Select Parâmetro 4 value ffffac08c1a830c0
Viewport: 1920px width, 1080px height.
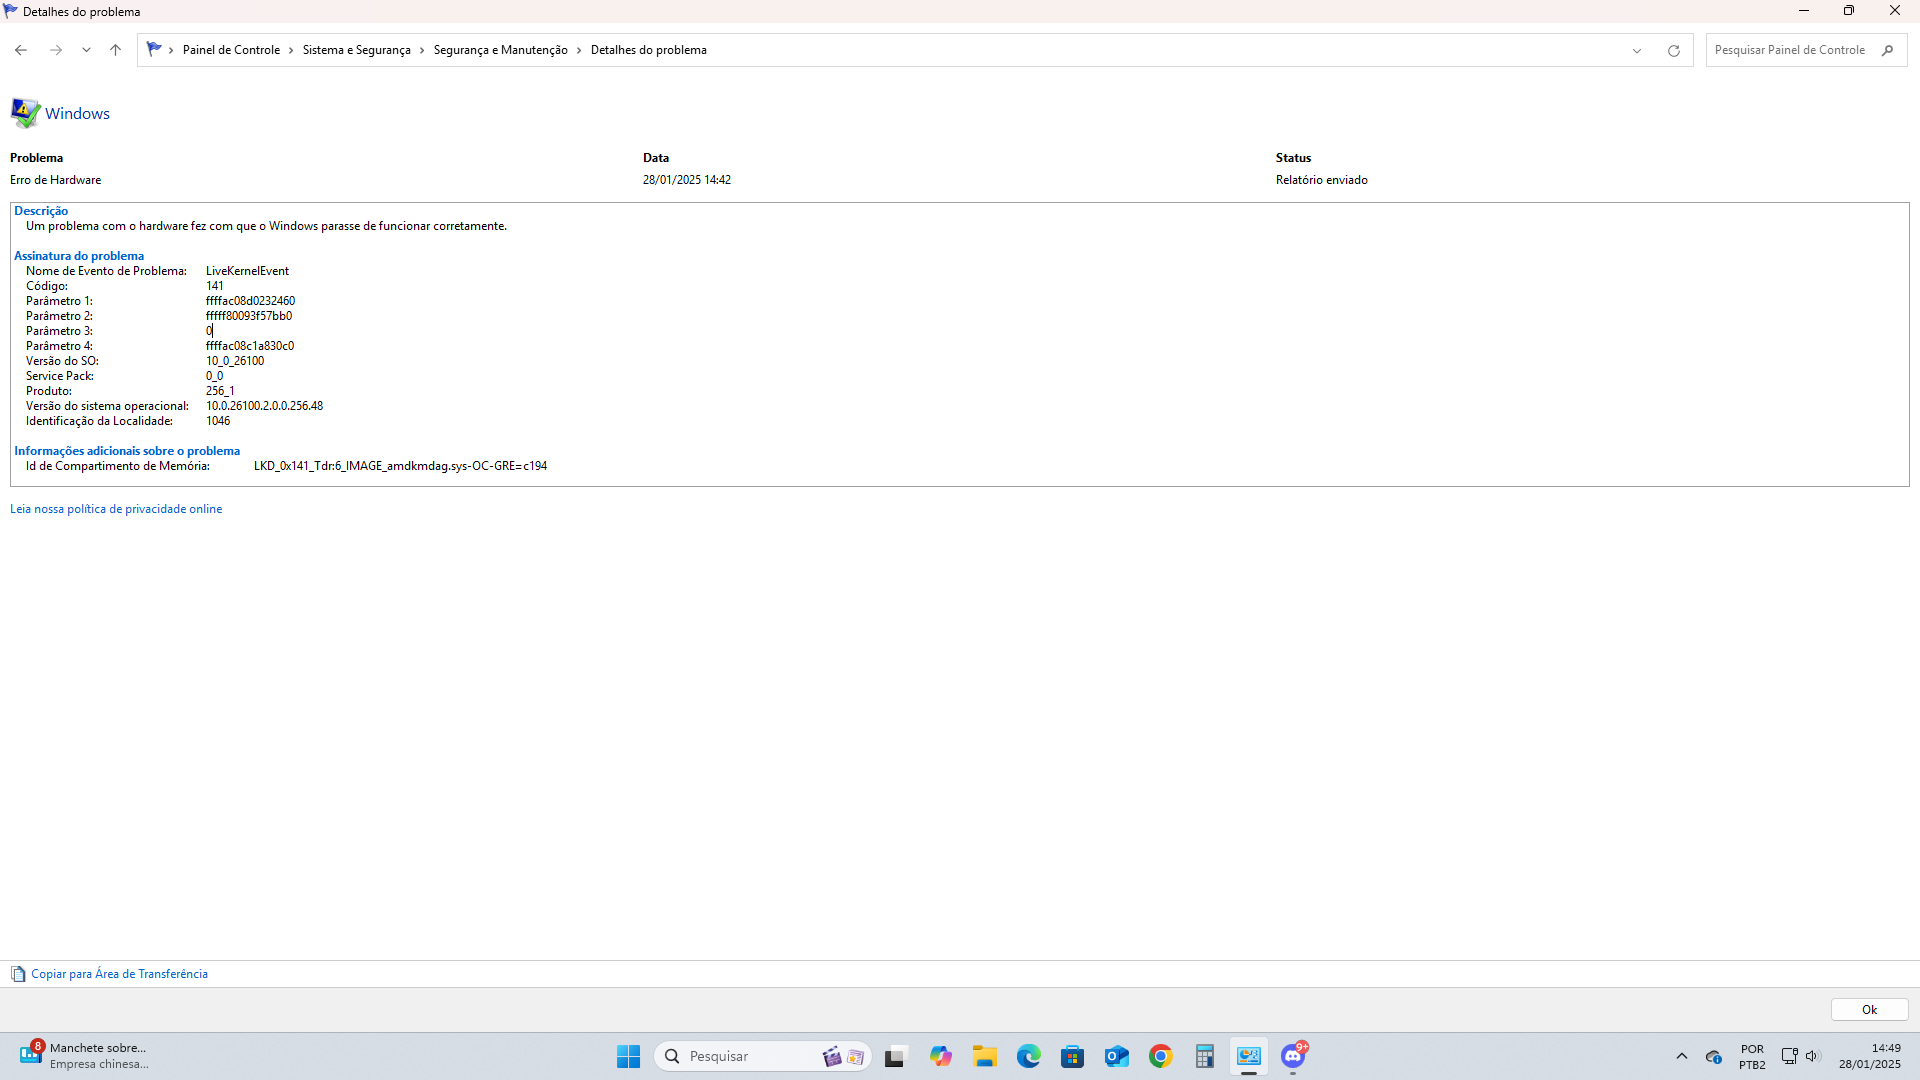point(250,346)
